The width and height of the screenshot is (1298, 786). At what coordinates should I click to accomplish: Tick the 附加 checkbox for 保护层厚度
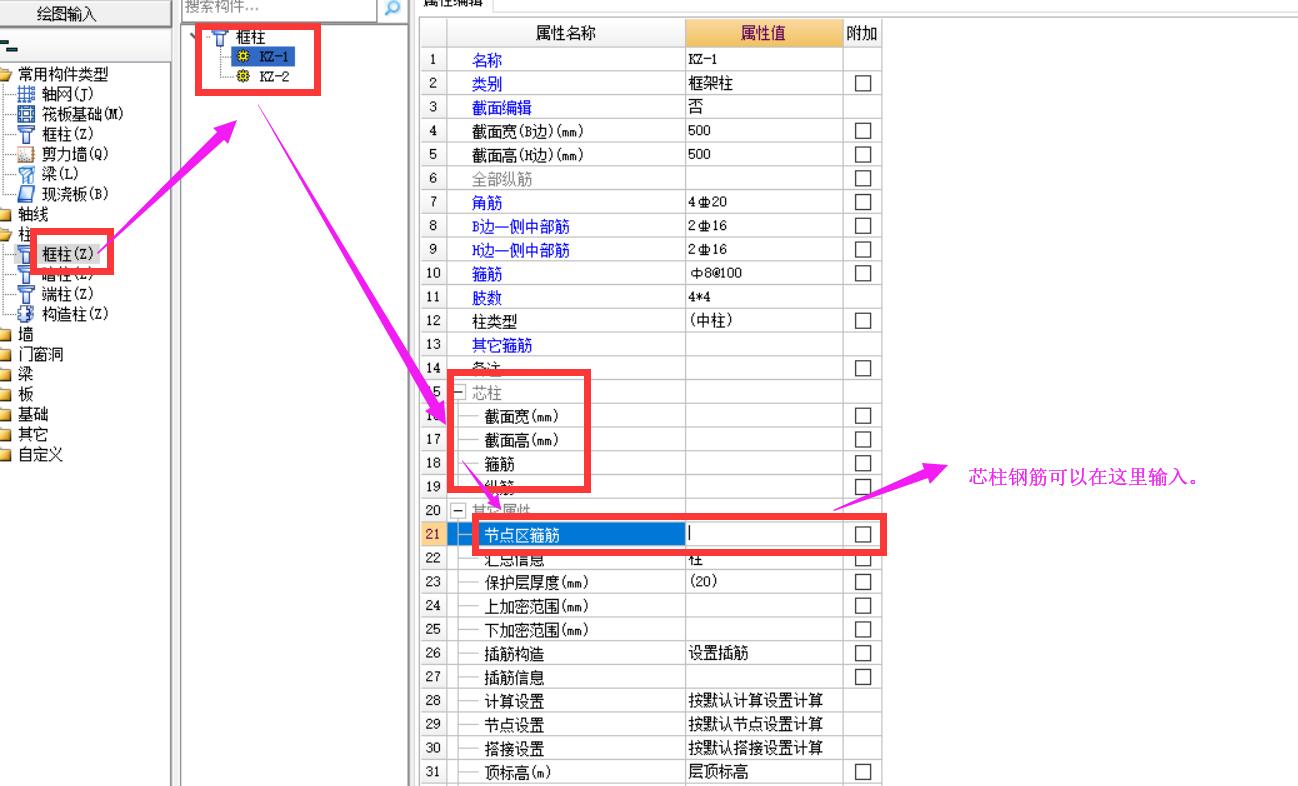point(863,582)
